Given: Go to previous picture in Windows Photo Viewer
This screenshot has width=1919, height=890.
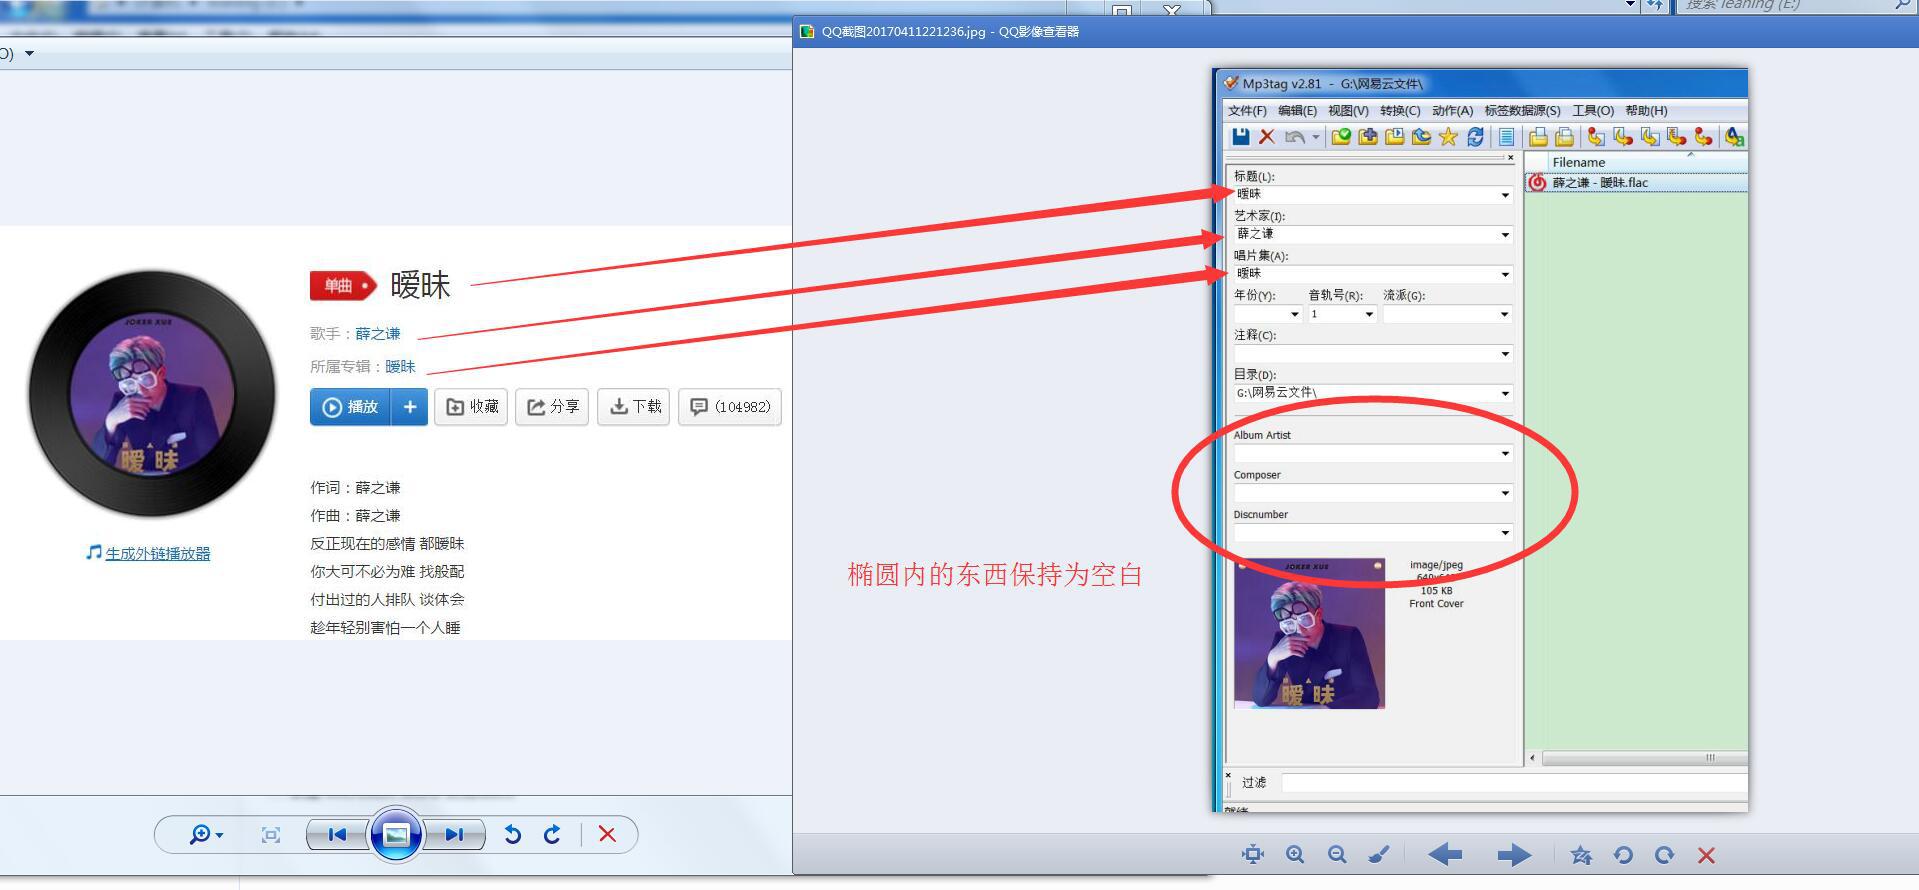Looking at the screenshot, I should (x=338, y=834).
